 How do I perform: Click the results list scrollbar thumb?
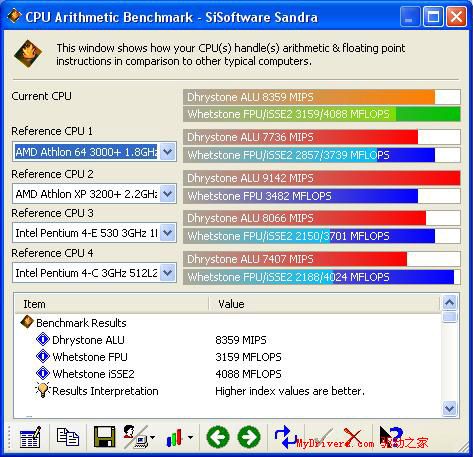(x=450, y=317)
